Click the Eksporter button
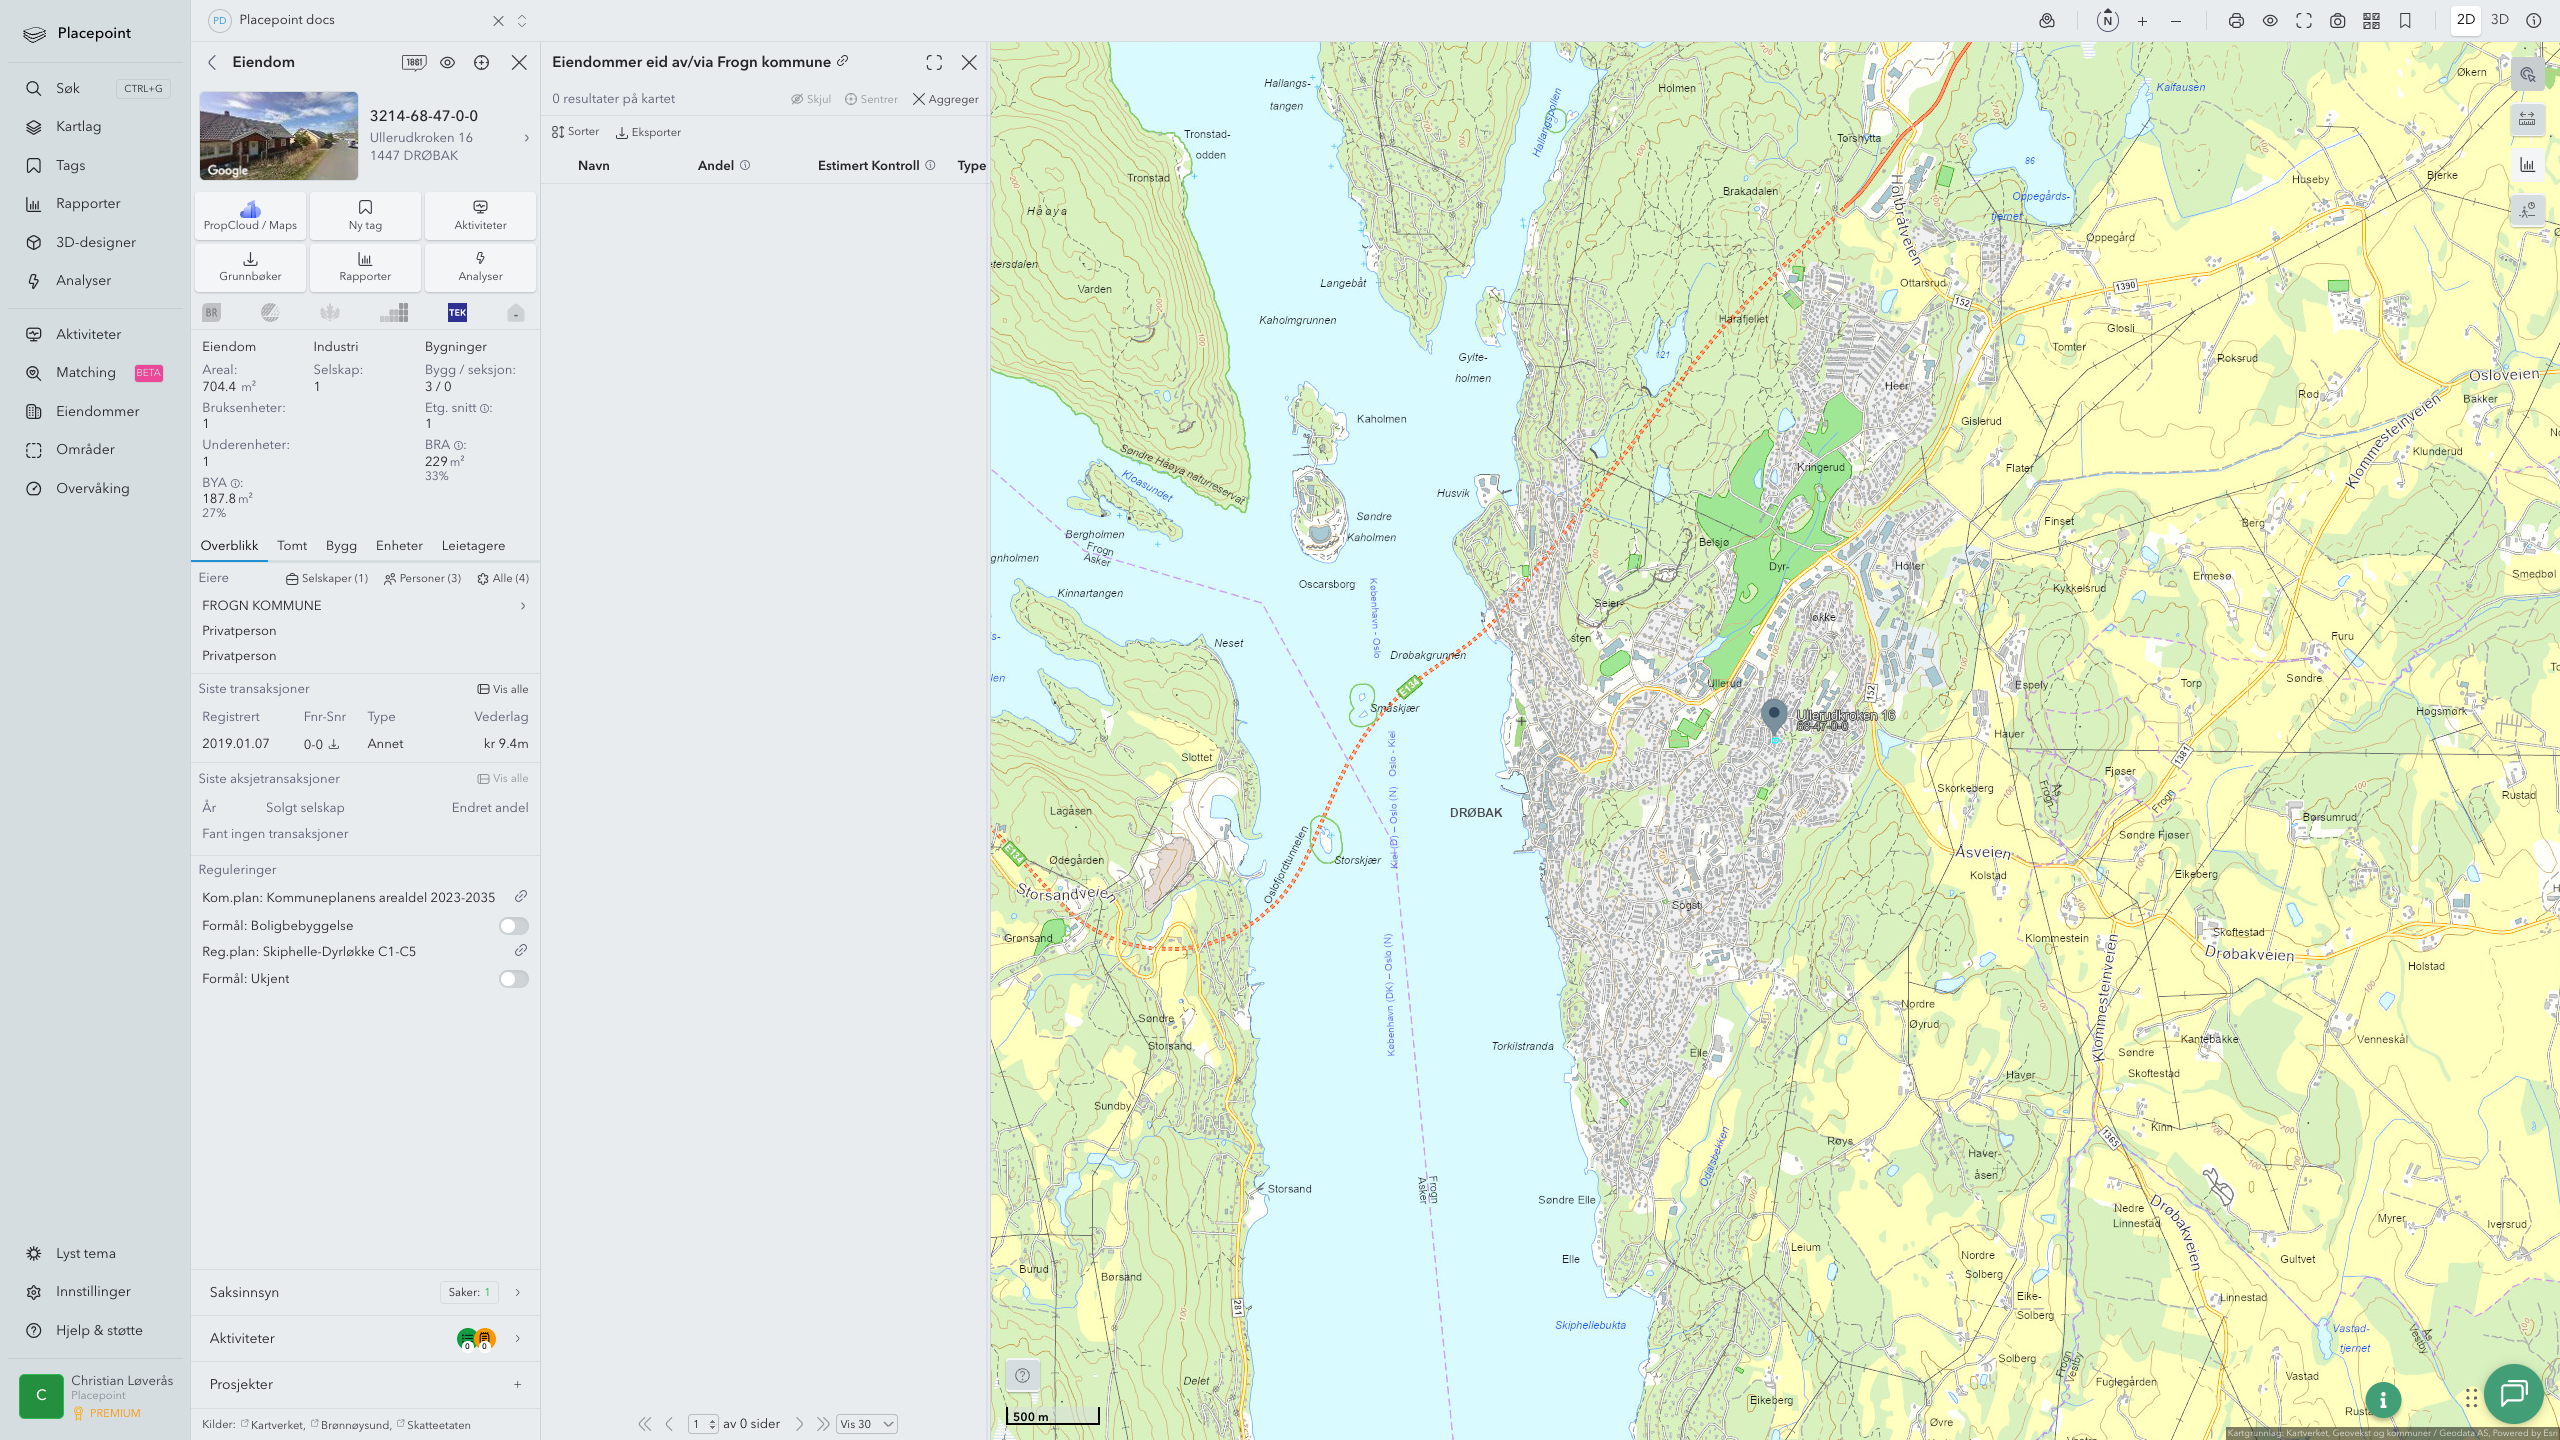This screenshot has width=2560, height=1440. pyautogui.click(x=648, y=132)
